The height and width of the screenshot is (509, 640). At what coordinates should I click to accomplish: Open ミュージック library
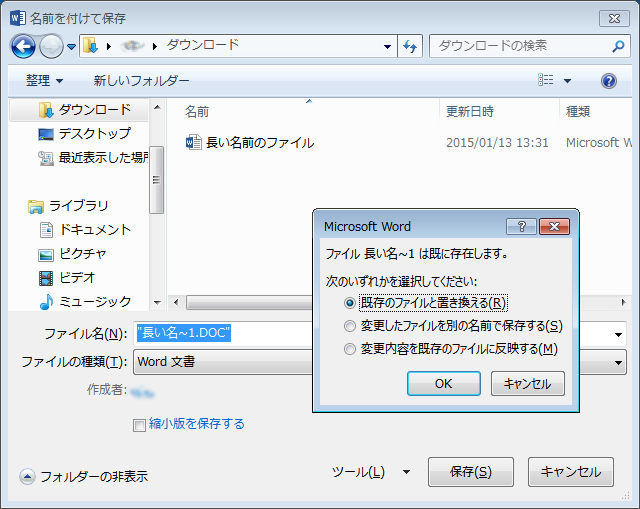[x=95, y=302]
